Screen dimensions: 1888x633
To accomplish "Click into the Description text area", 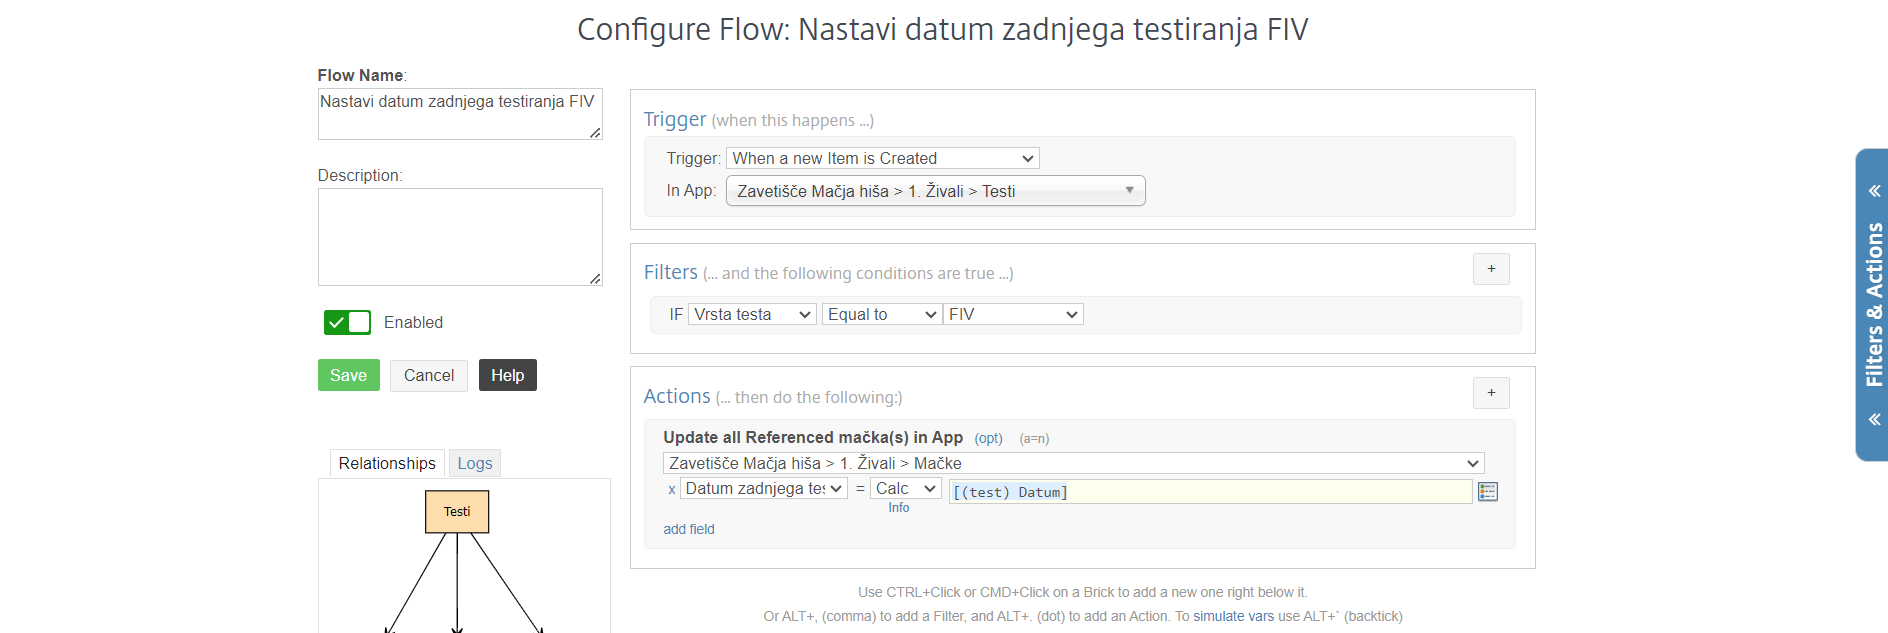I will click(459, 236).
